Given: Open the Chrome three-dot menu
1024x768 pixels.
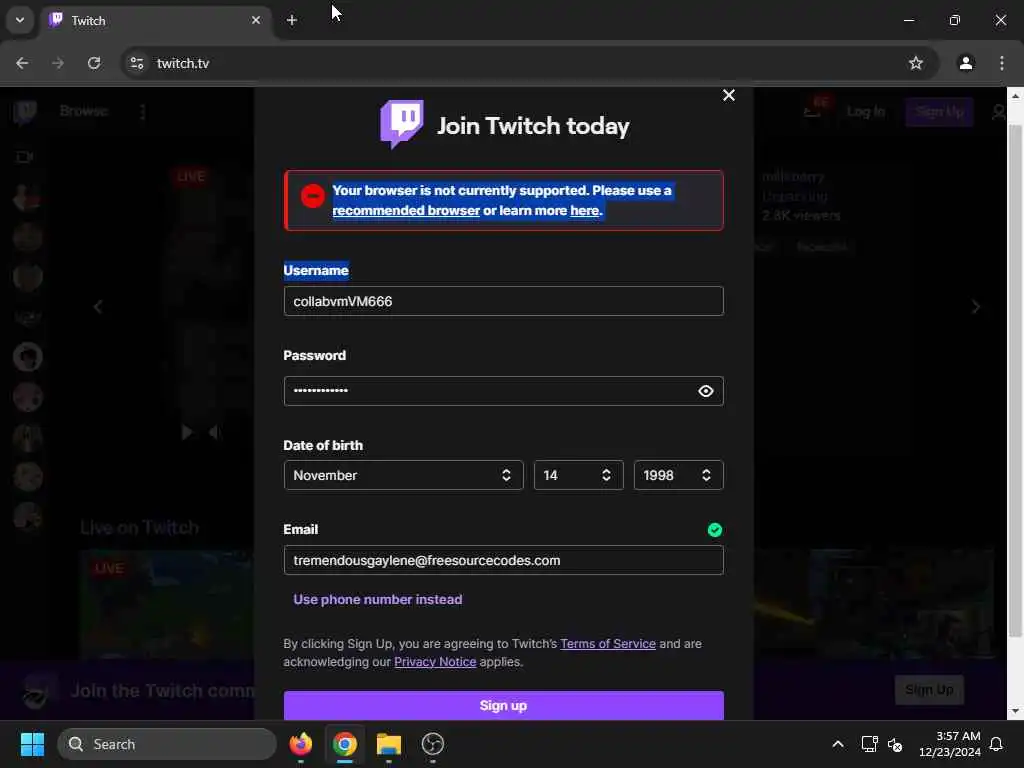Looking at the screenshot, I should [1001, 63].
